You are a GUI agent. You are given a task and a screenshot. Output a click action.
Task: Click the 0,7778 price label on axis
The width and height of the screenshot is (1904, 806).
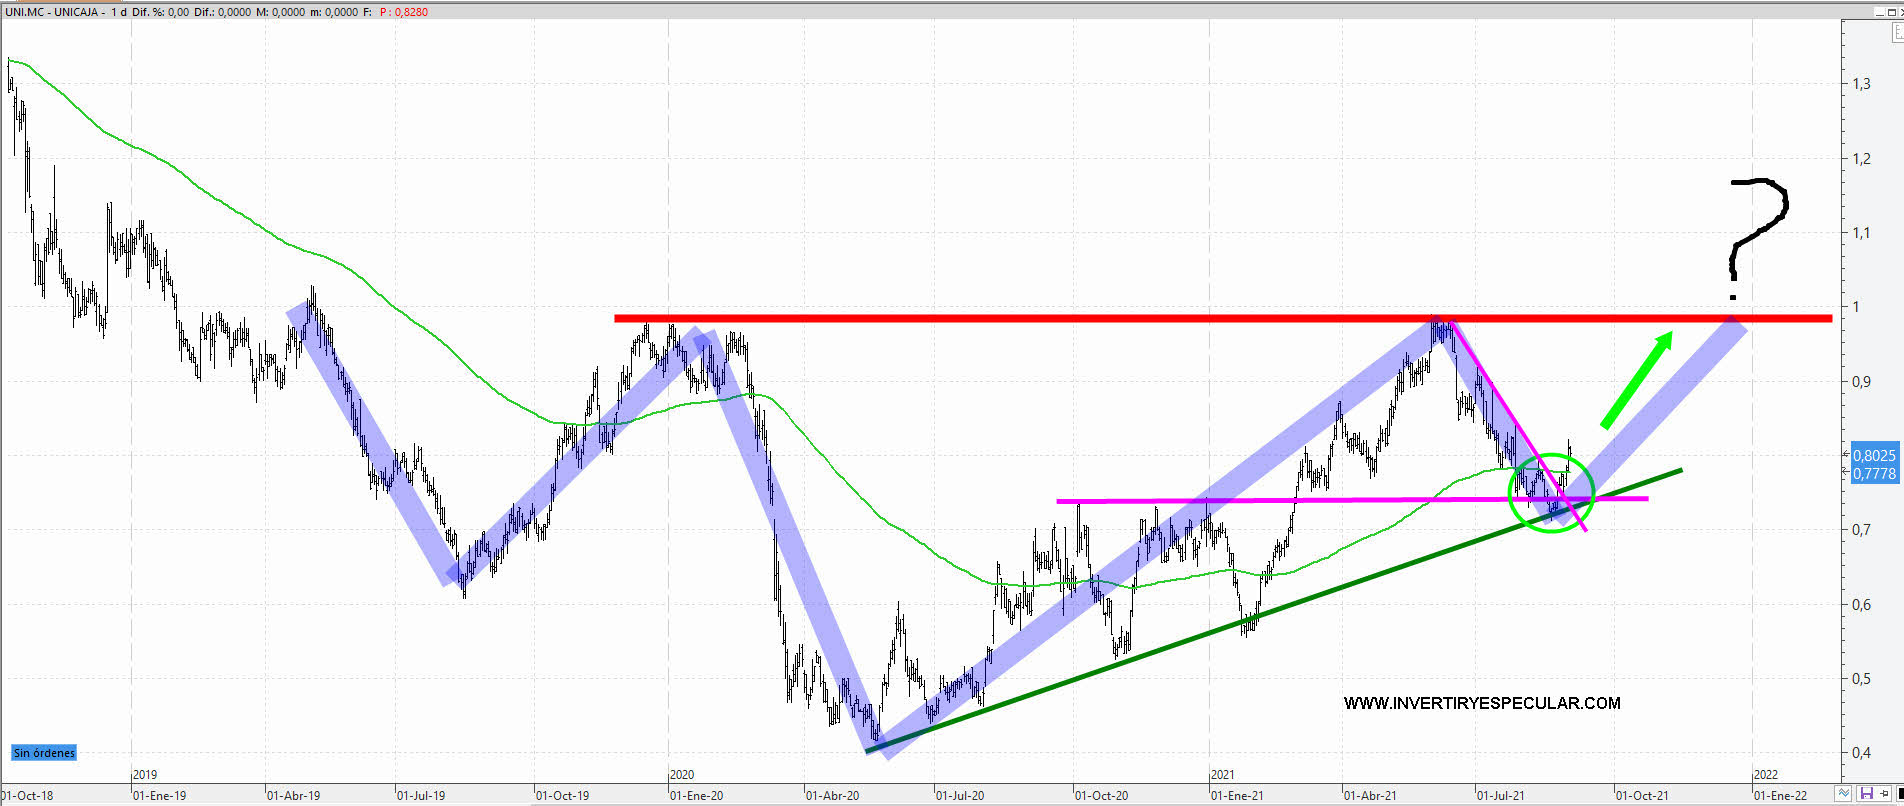[x=1873, y=474]
